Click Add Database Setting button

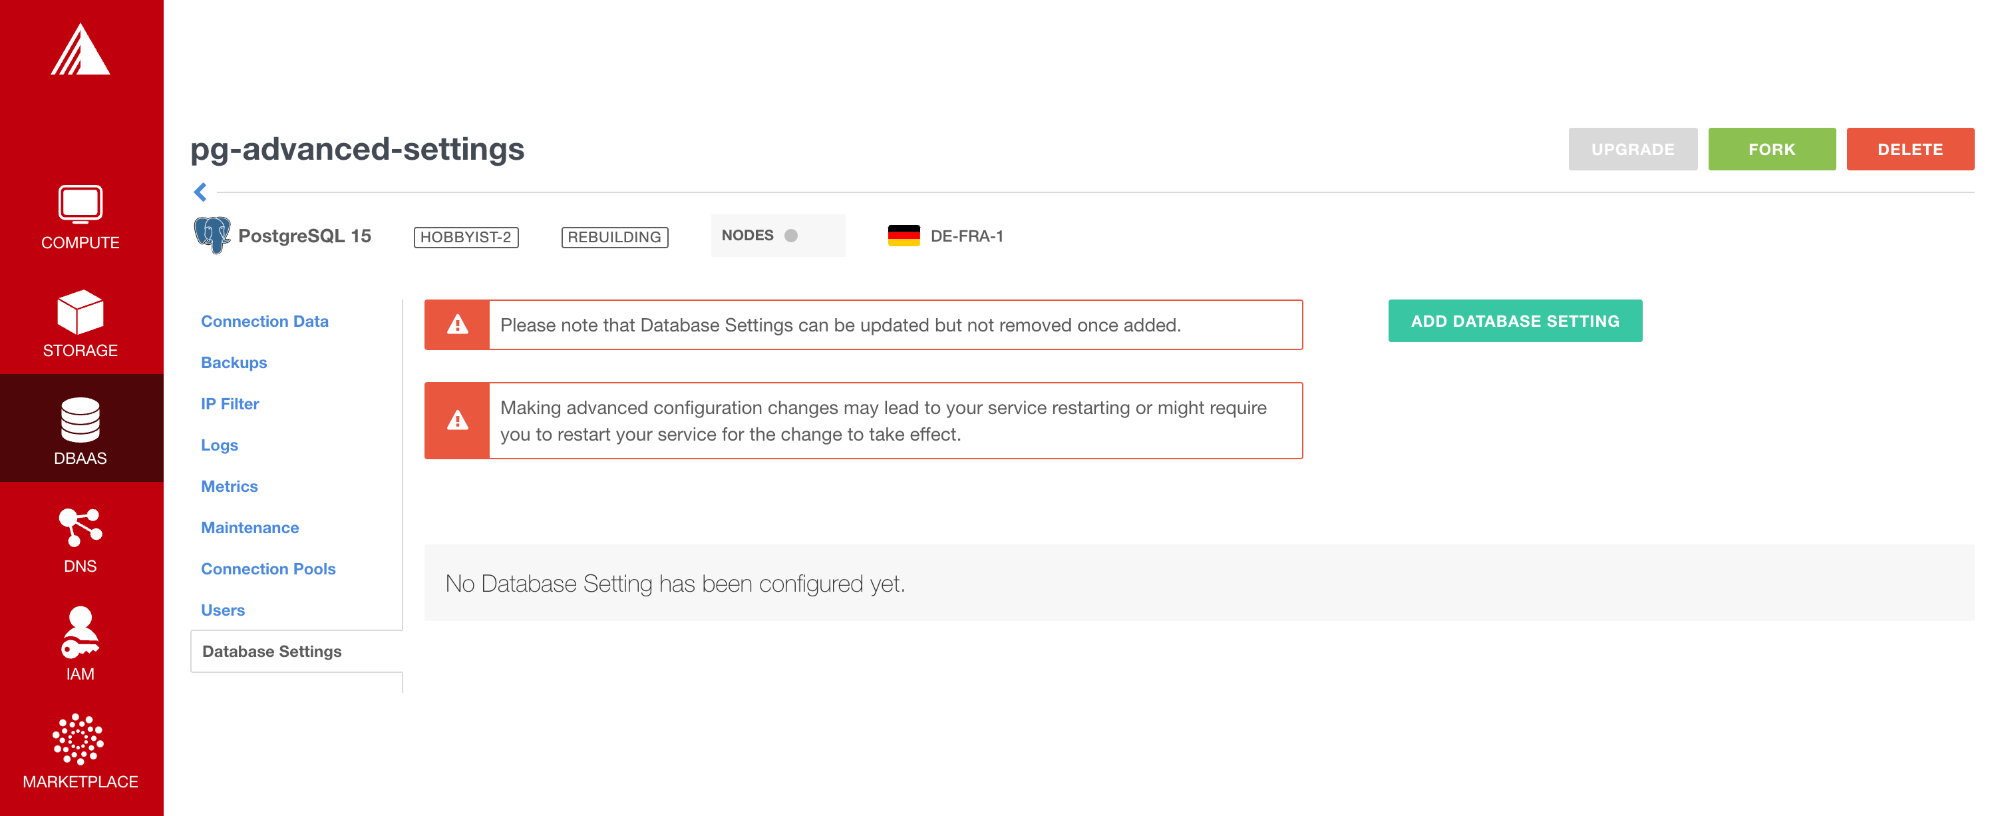coord(1515,321)
